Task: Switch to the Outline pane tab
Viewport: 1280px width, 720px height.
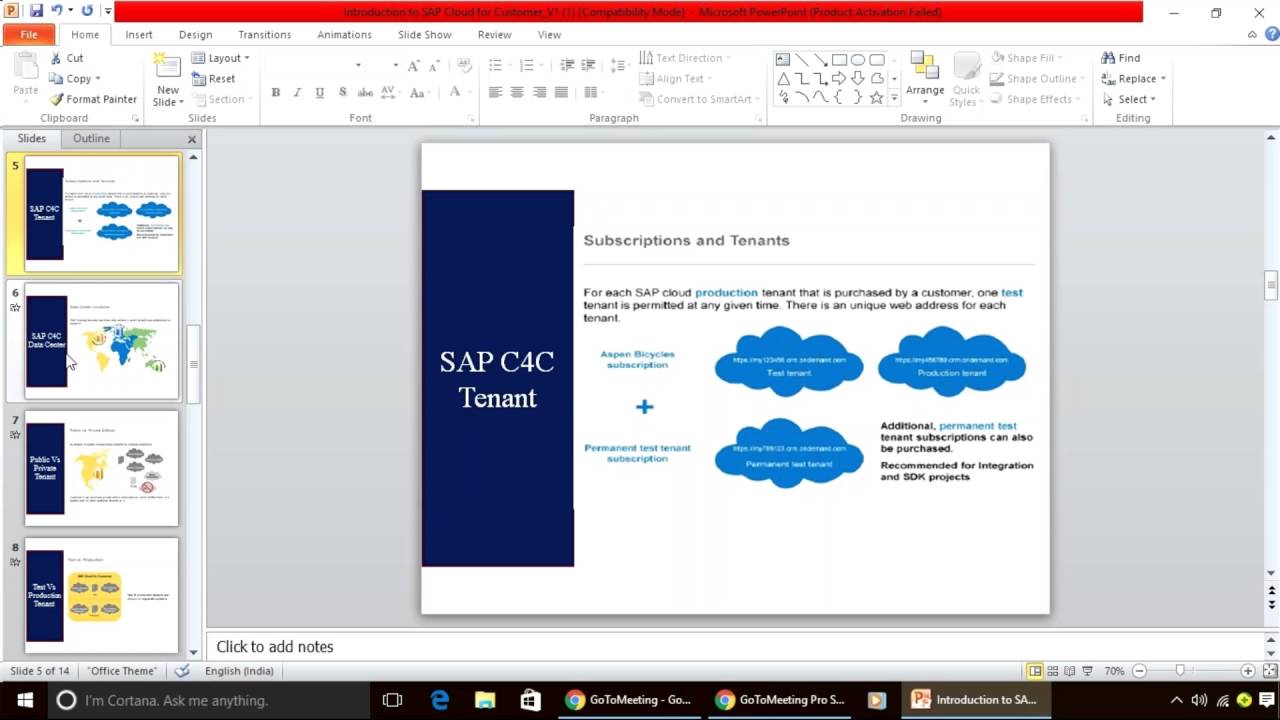Action: pos(91,139)
